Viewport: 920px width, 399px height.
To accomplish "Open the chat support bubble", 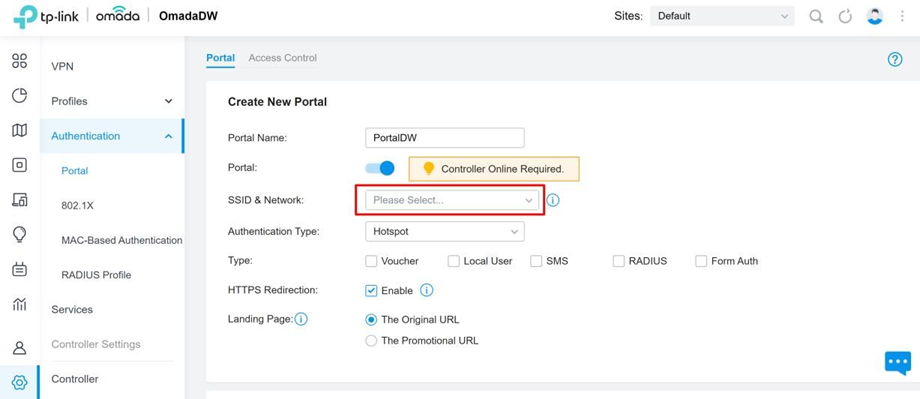I will 898,363.
